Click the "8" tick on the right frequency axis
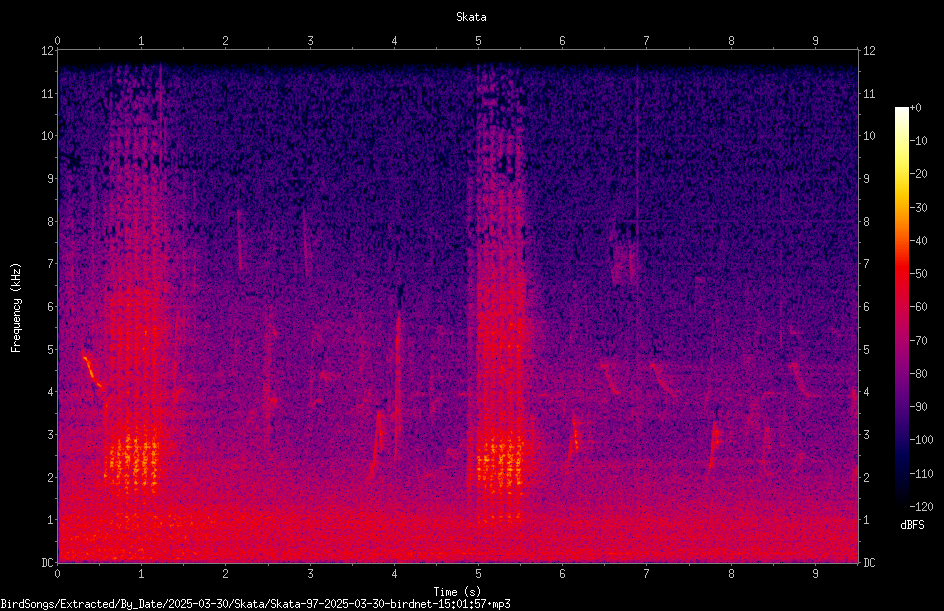 coord(866,222)
